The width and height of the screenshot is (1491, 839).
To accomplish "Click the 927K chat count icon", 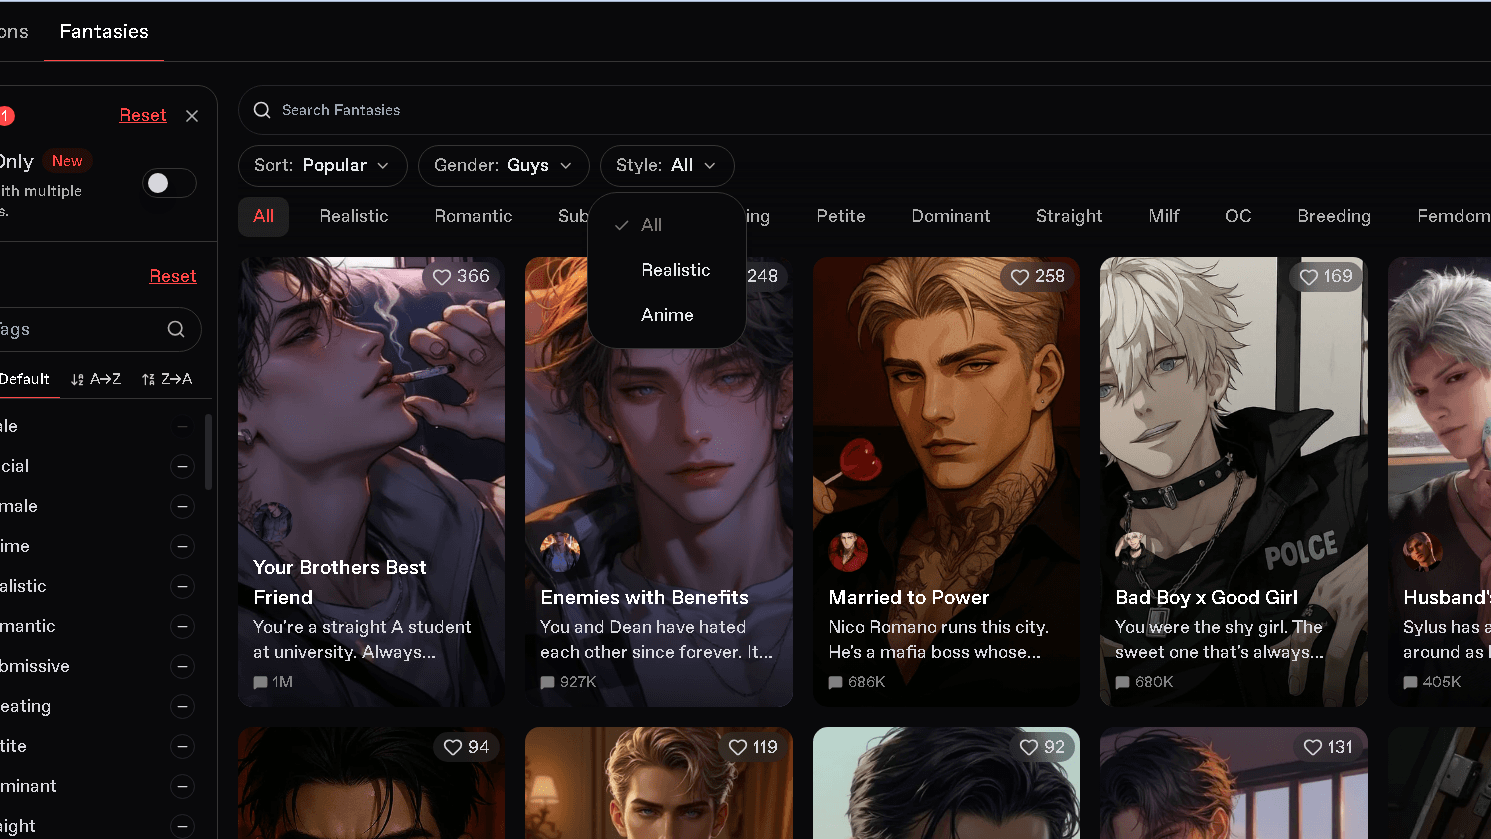I will coord(548,682).
